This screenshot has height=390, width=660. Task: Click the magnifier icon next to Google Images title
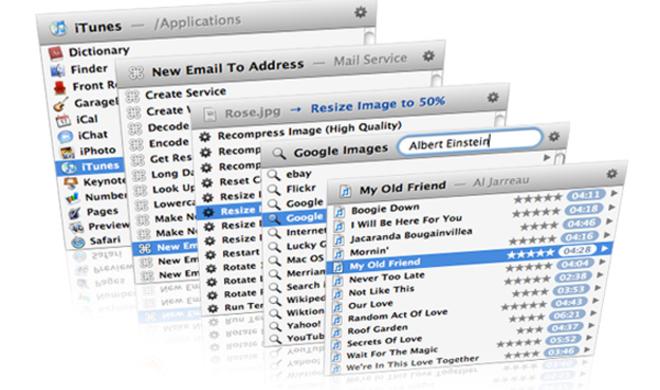279,154
